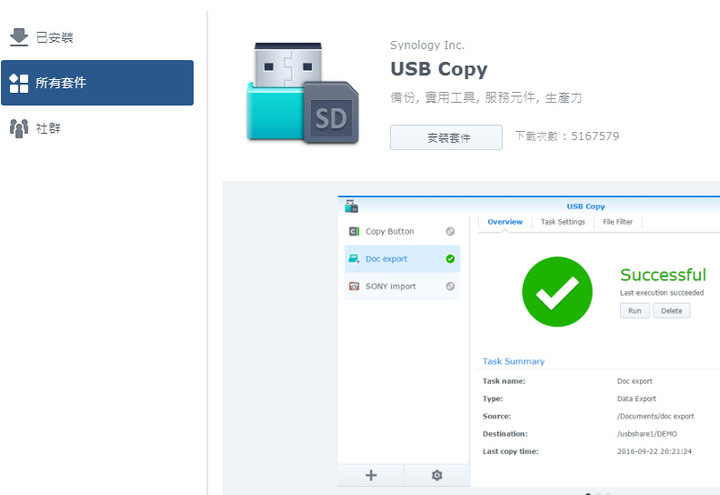The image size is (720, 495).
Task: Click the community people icon
Action: click(x=19, y=128)
